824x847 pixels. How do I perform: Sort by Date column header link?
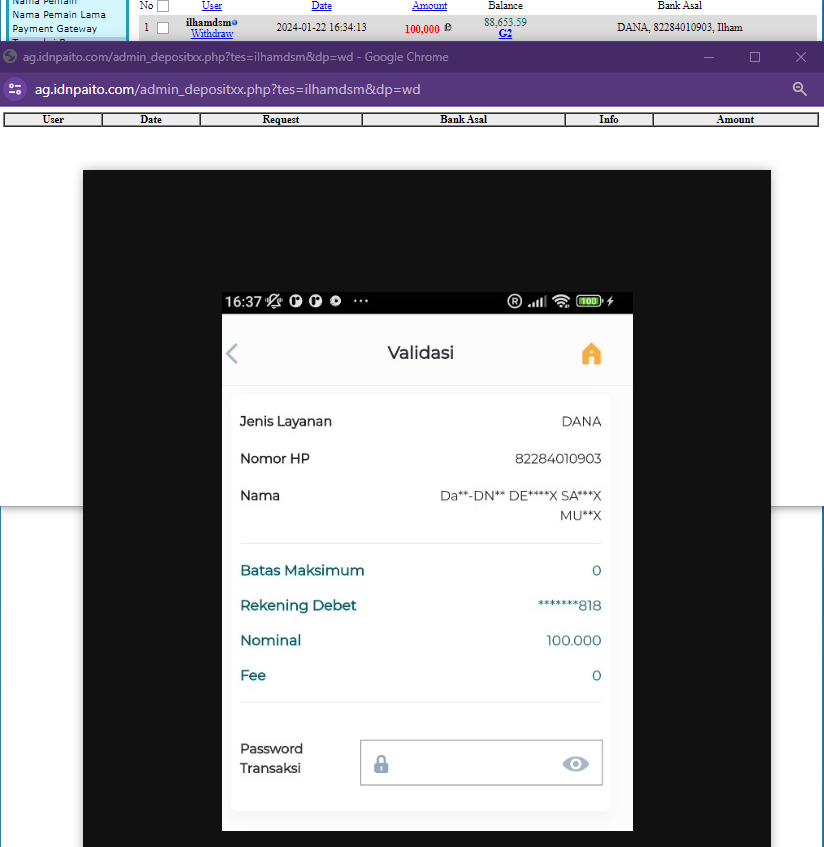click(321, 5)
